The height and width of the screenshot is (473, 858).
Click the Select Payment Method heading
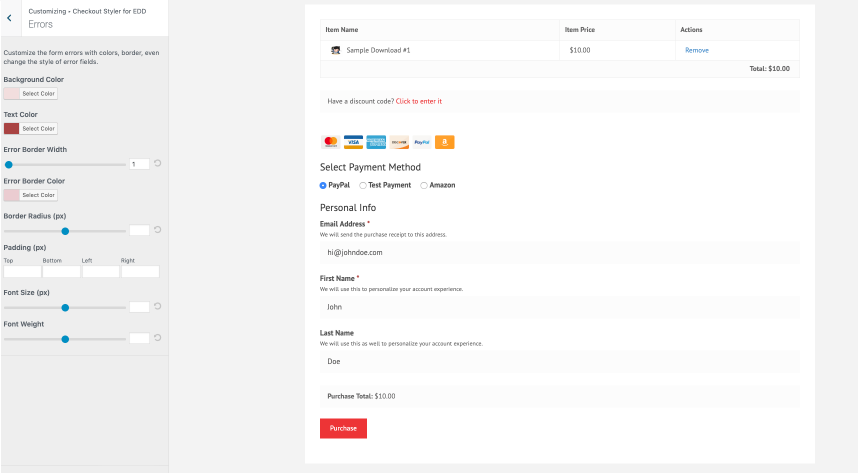point(370,168)
